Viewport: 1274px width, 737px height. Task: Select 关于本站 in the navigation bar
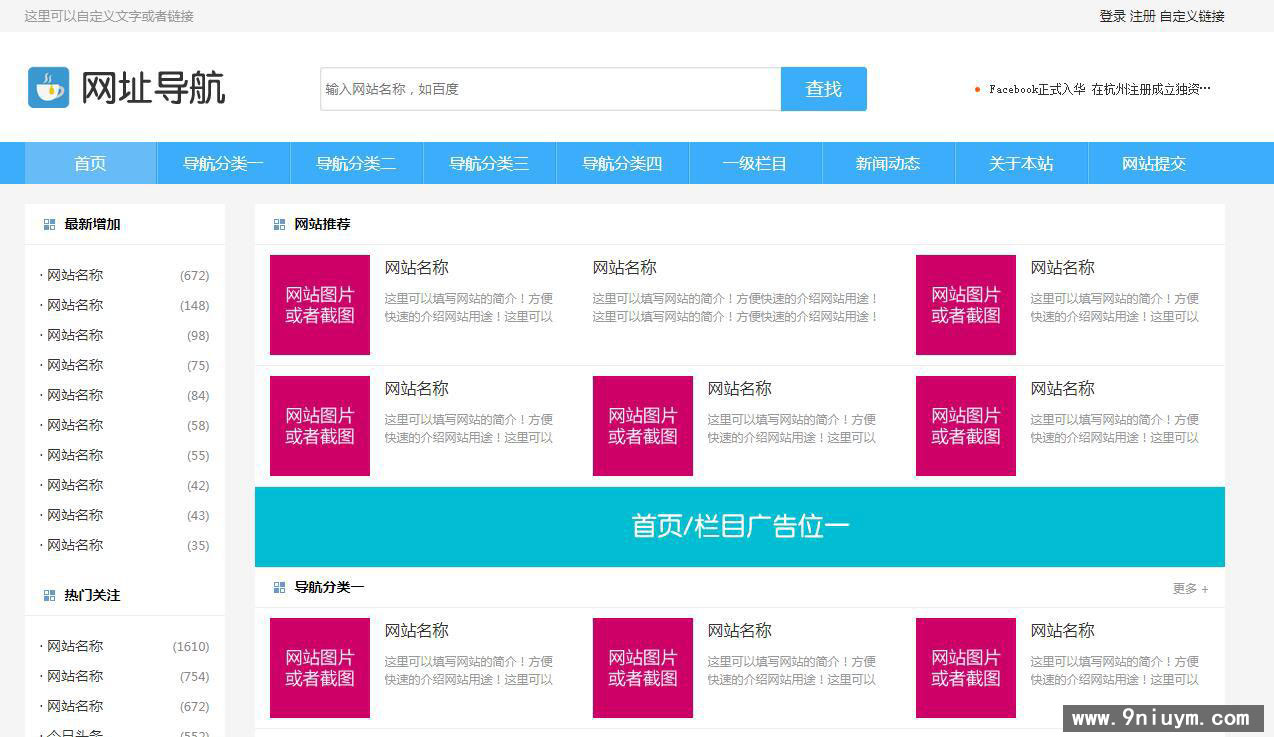pos(1021,163)
